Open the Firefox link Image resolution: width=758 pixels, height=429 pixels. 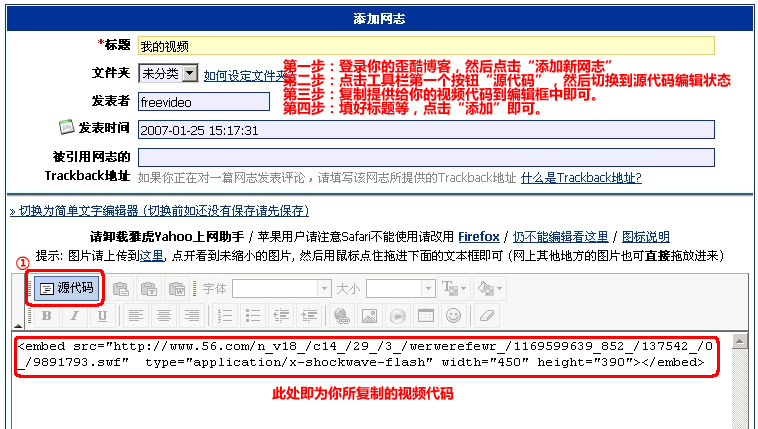pos(479,237)
